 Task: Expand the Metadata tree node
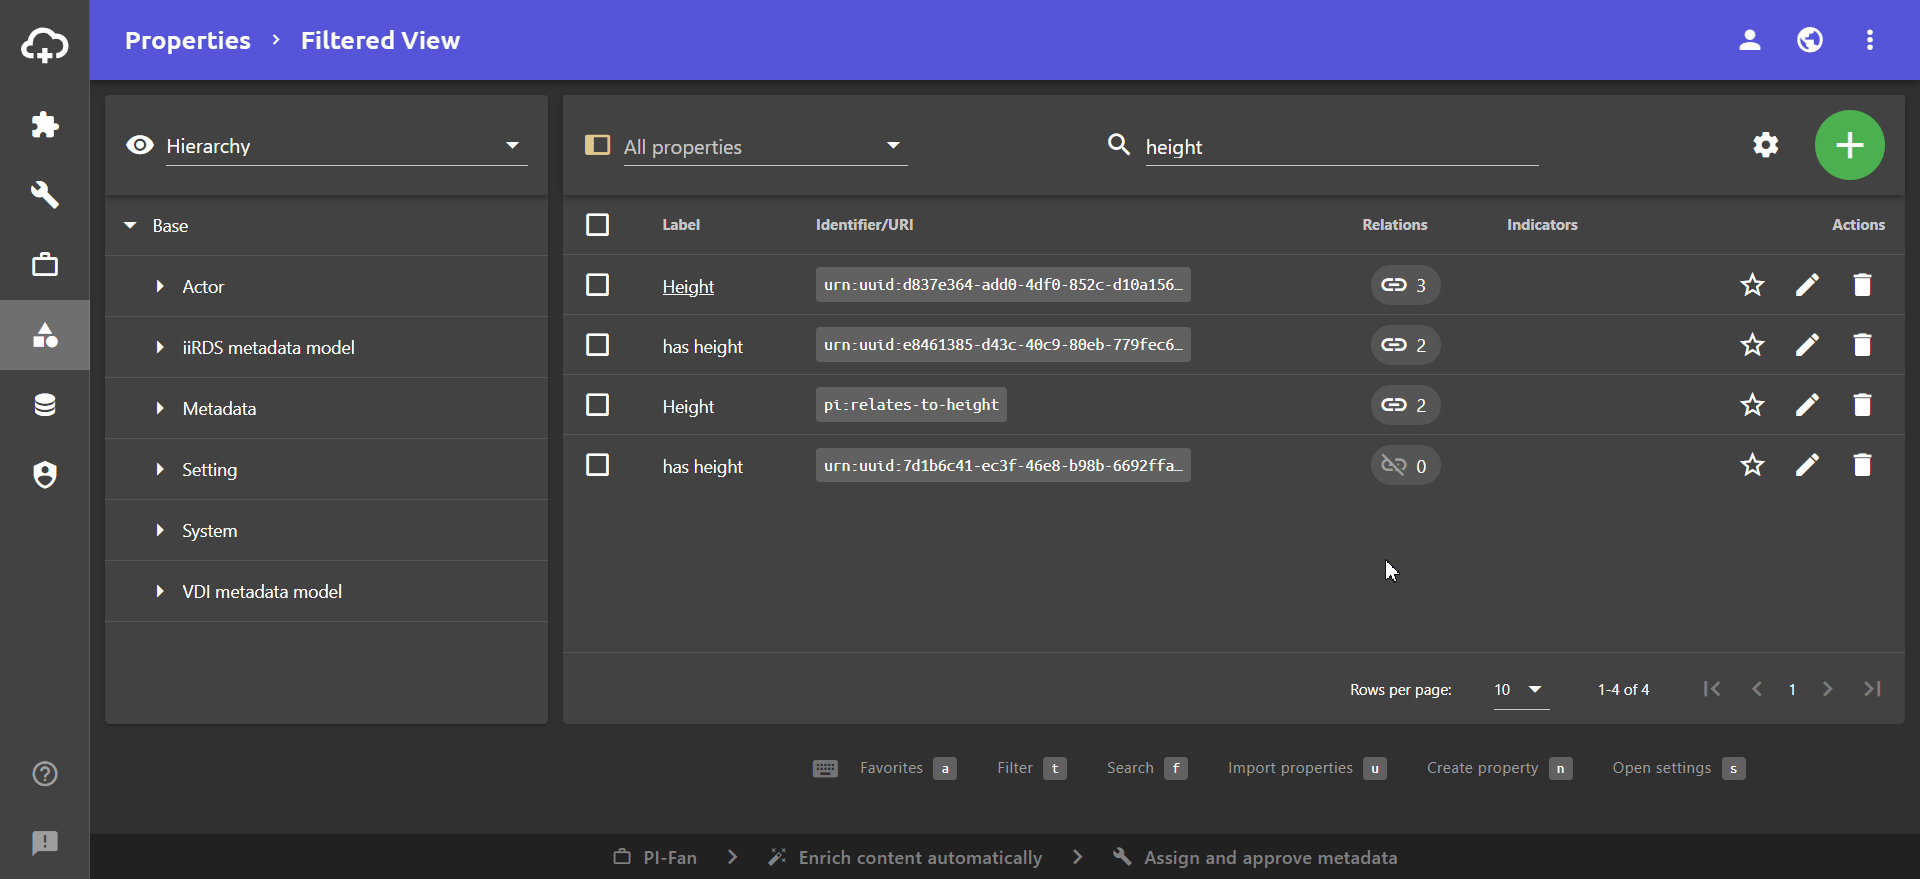point(160,409)
